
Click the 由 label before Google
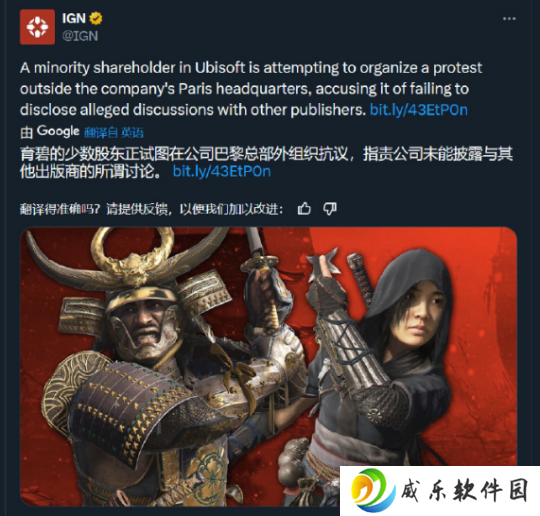[x=27, y=132]
